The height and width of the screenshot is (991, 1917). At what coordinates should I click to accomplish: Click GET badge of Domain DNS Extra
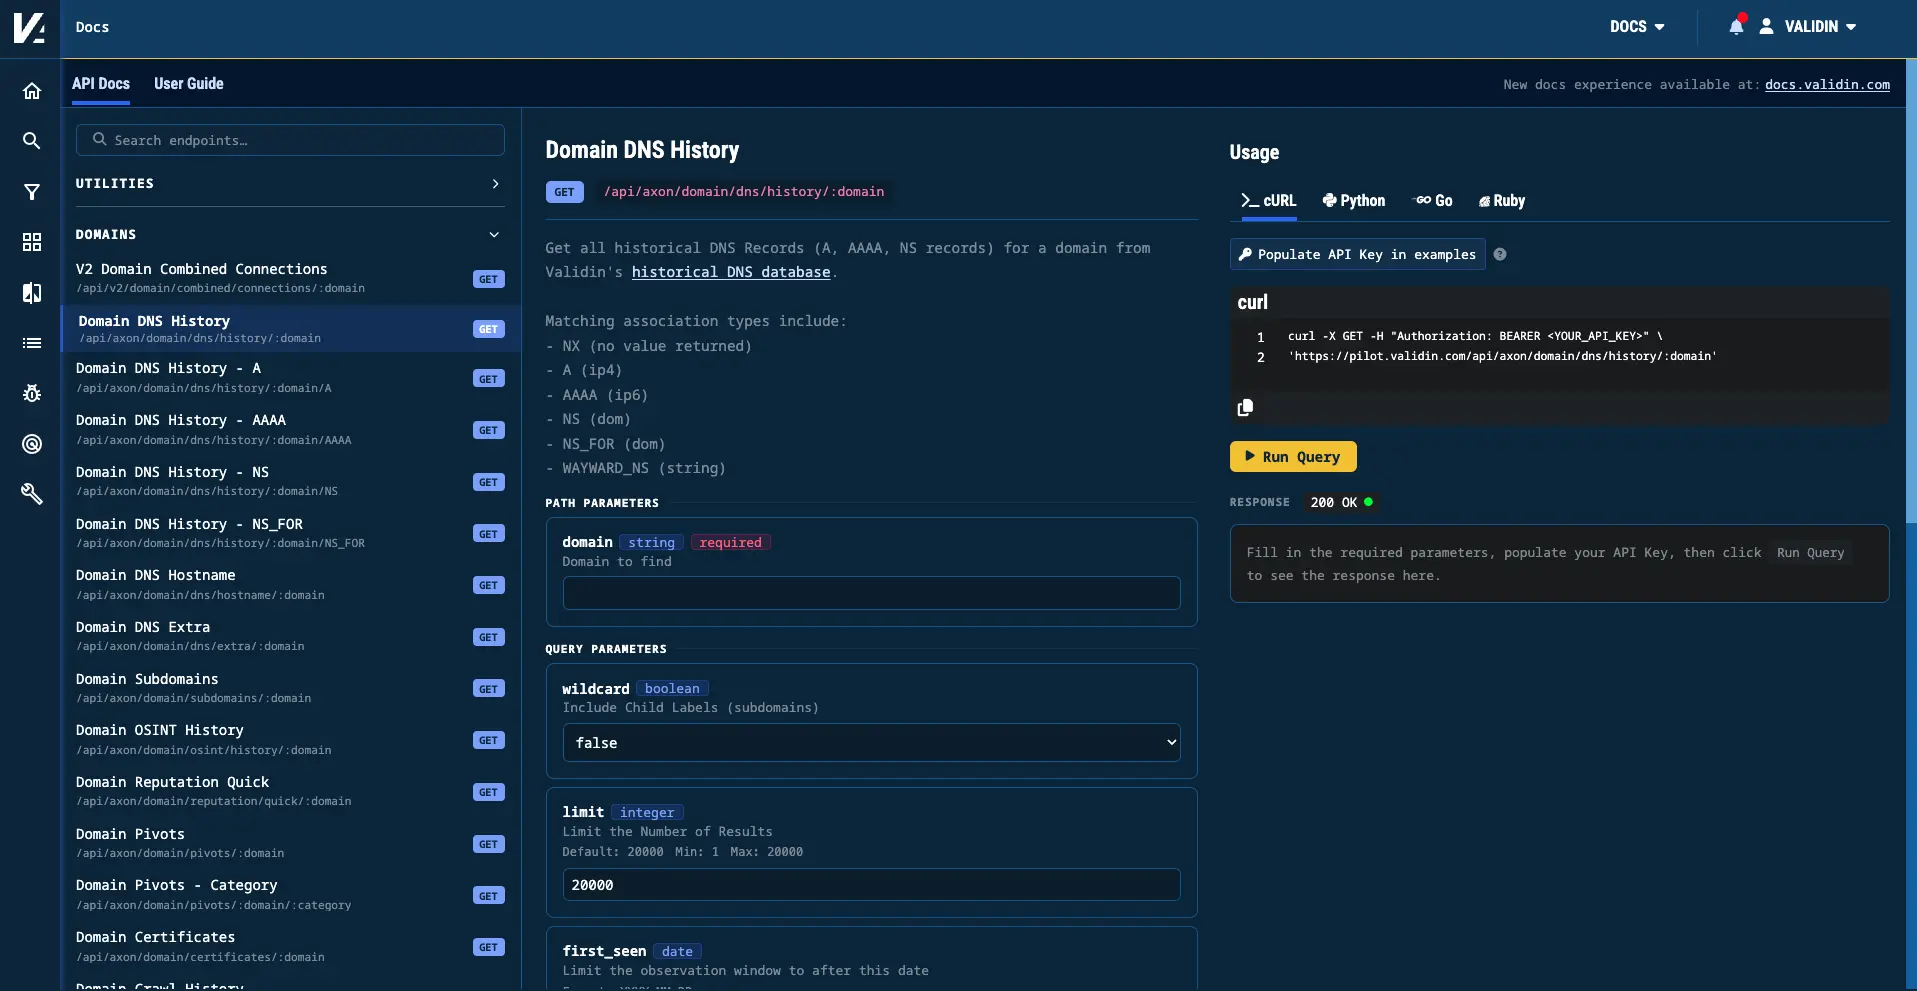click(488, 637)
